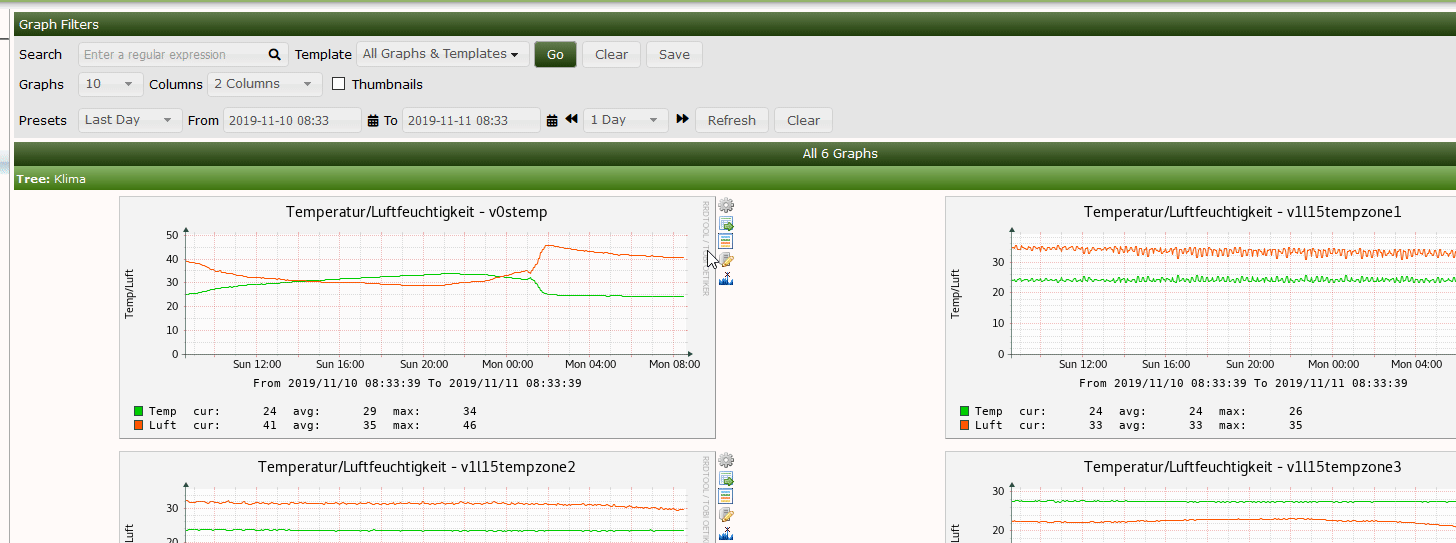Toggle the Thumbnails checkbox
The image size is (1456, 543).
coord(338,84)
